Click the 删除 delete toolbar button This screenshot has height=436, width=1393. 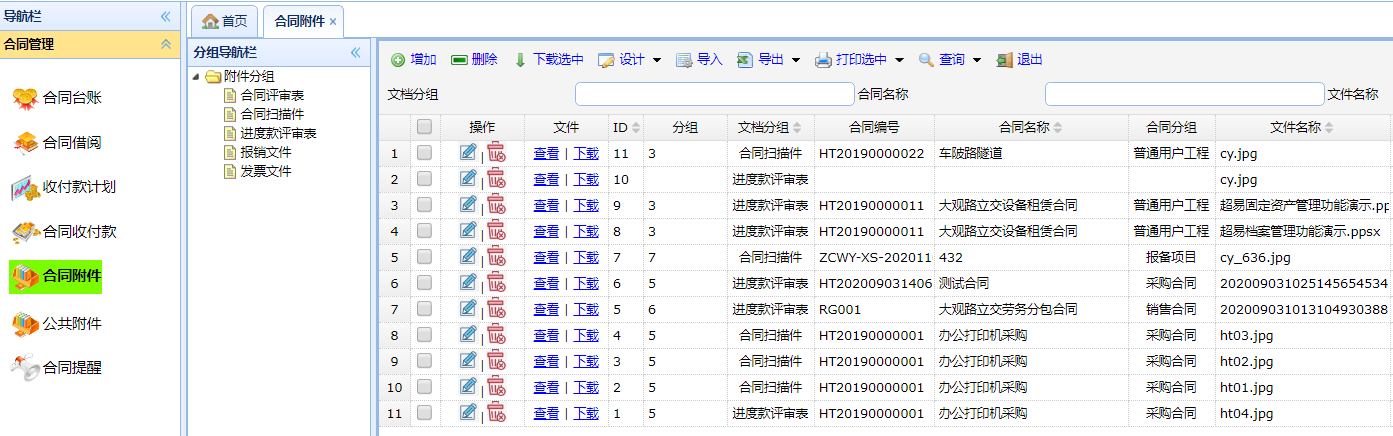pyautogui.click(x=474, y=60)
